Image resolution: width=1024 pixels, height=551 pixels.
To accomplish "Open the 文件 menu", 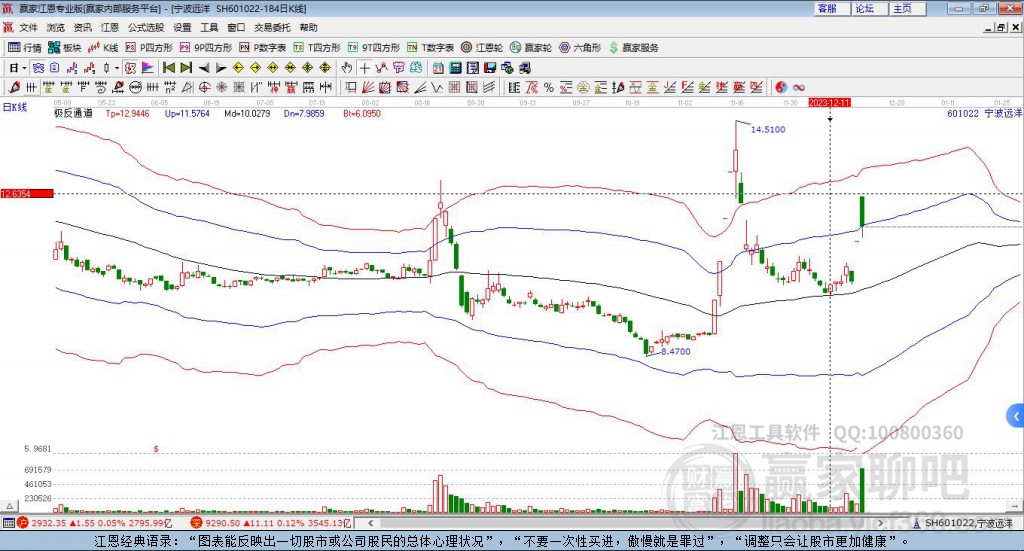I will [x=28, y=27].
